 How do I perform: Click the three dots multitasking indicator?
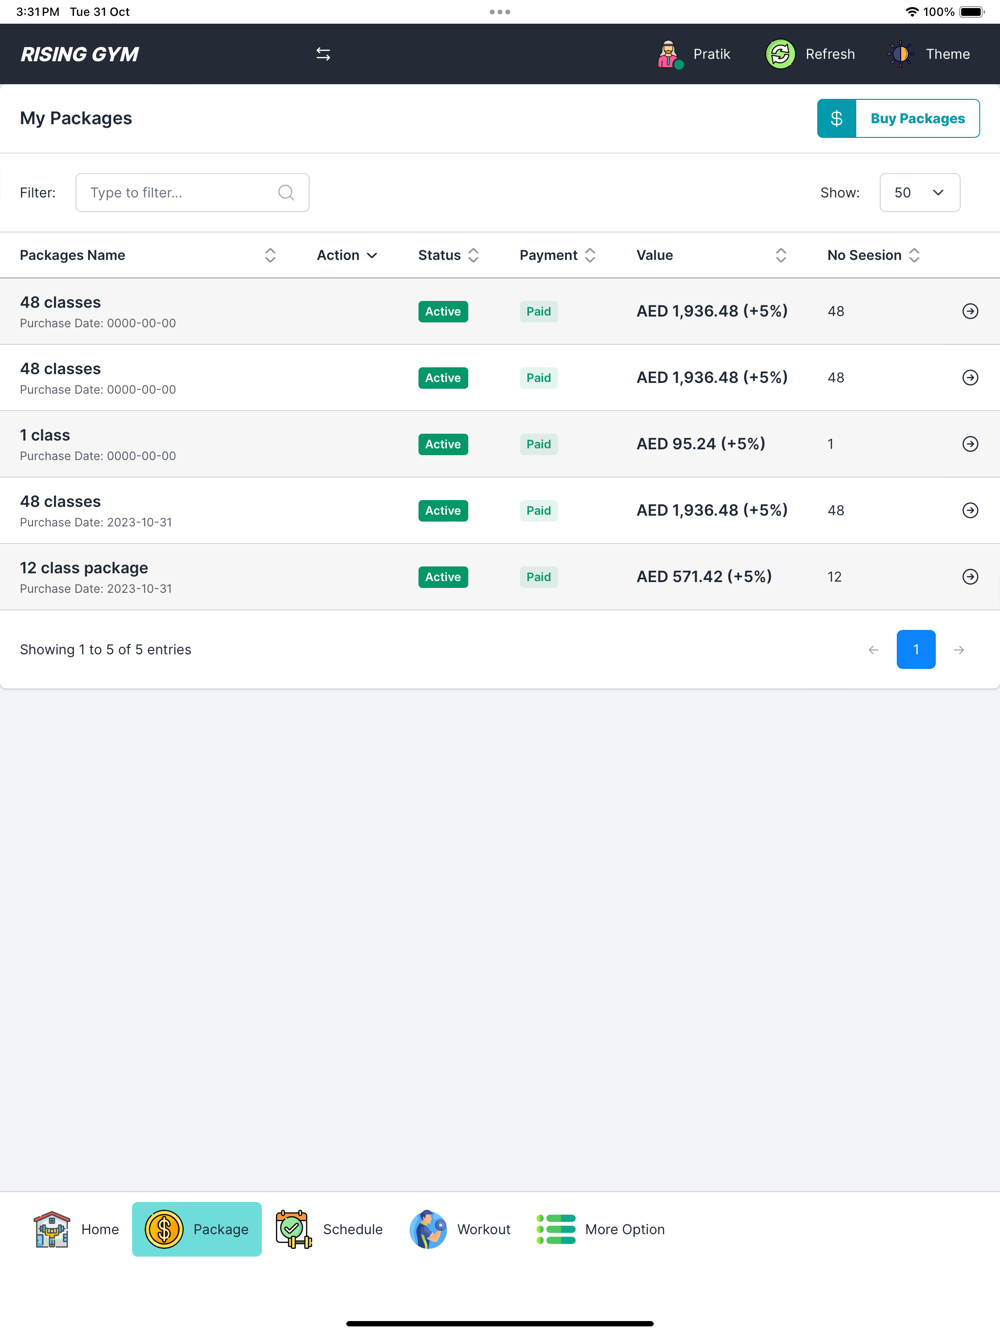tap(500, 12)
